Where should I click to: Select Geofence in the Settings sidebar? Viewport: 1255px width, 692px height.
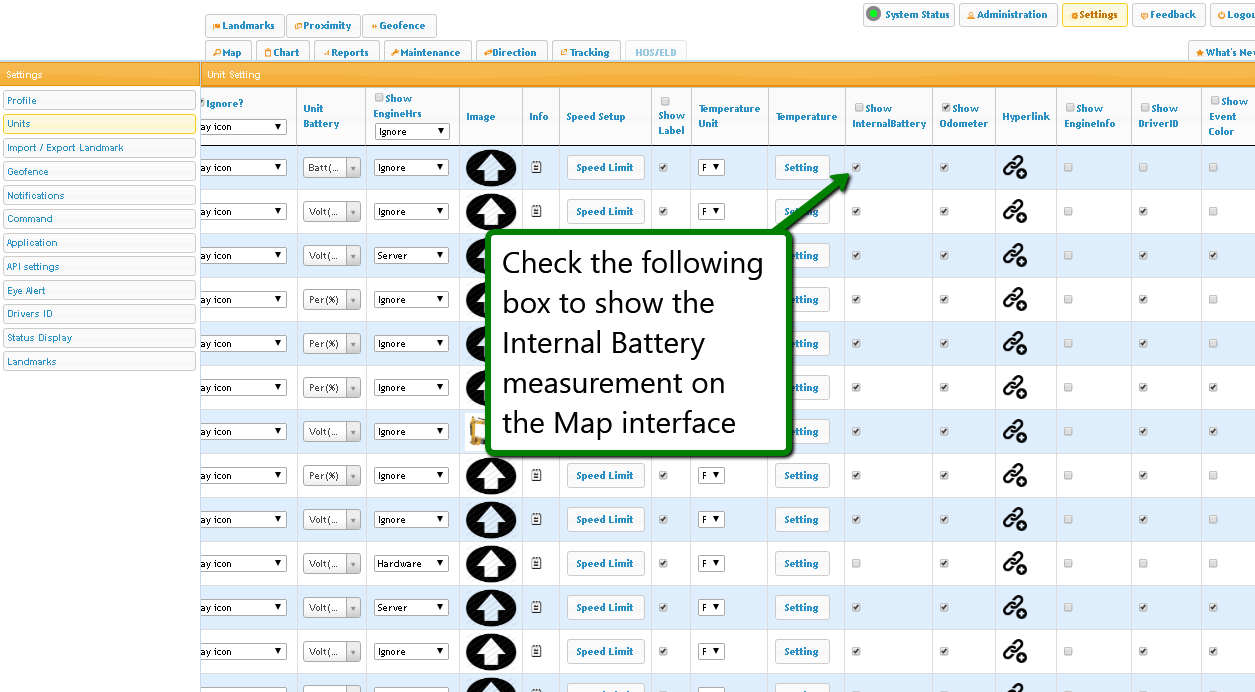99,172
